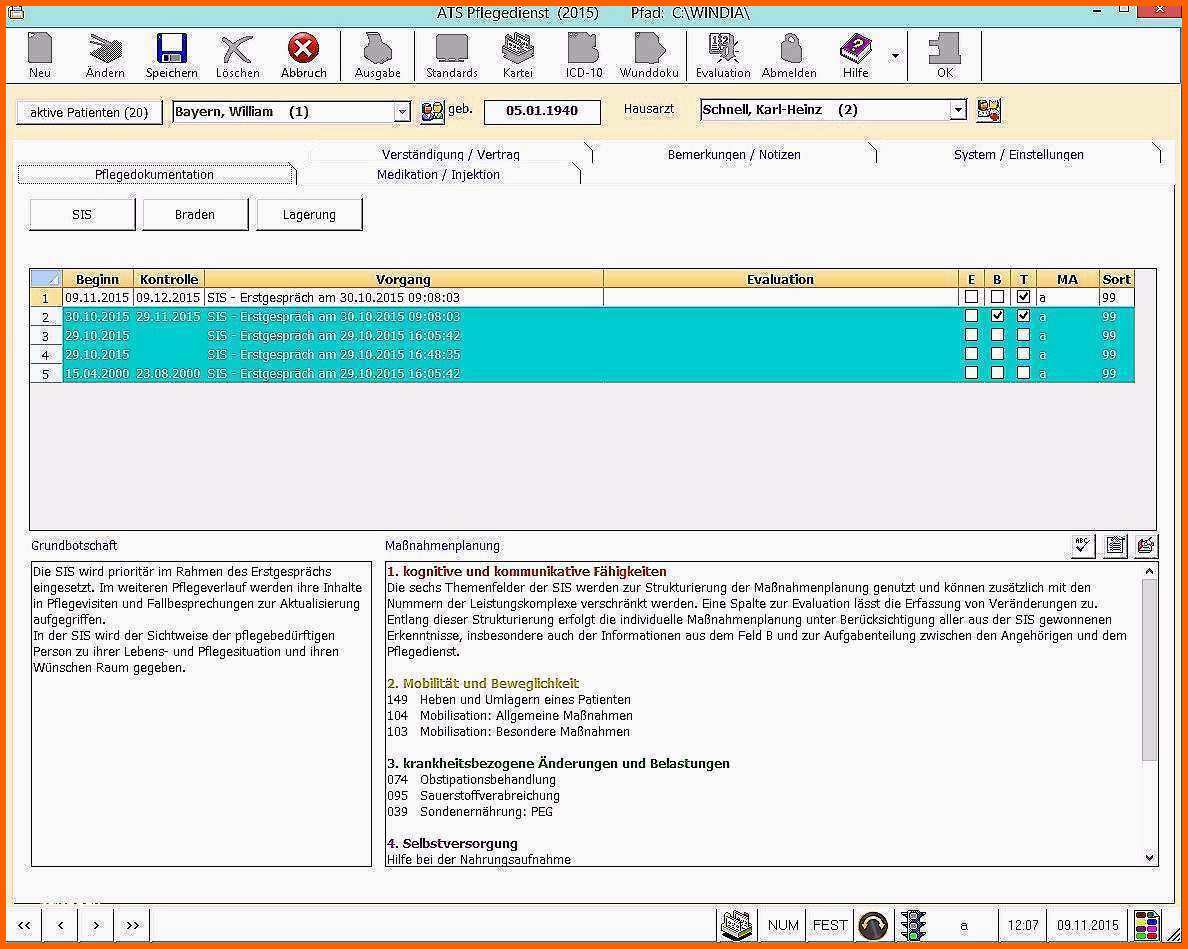Click the Sort column header
The height and width of the screenshot is (949, 1188).
[x=1116, y=279]
